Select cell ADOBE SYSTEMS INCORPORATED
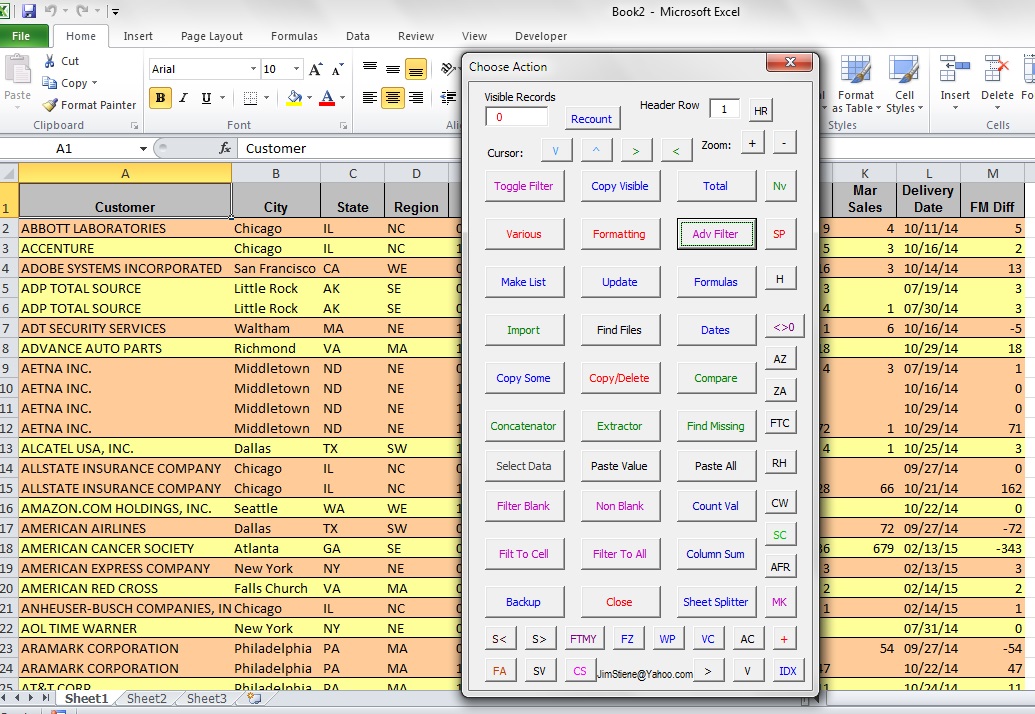The image size is (1035, 714). [125, 269]
